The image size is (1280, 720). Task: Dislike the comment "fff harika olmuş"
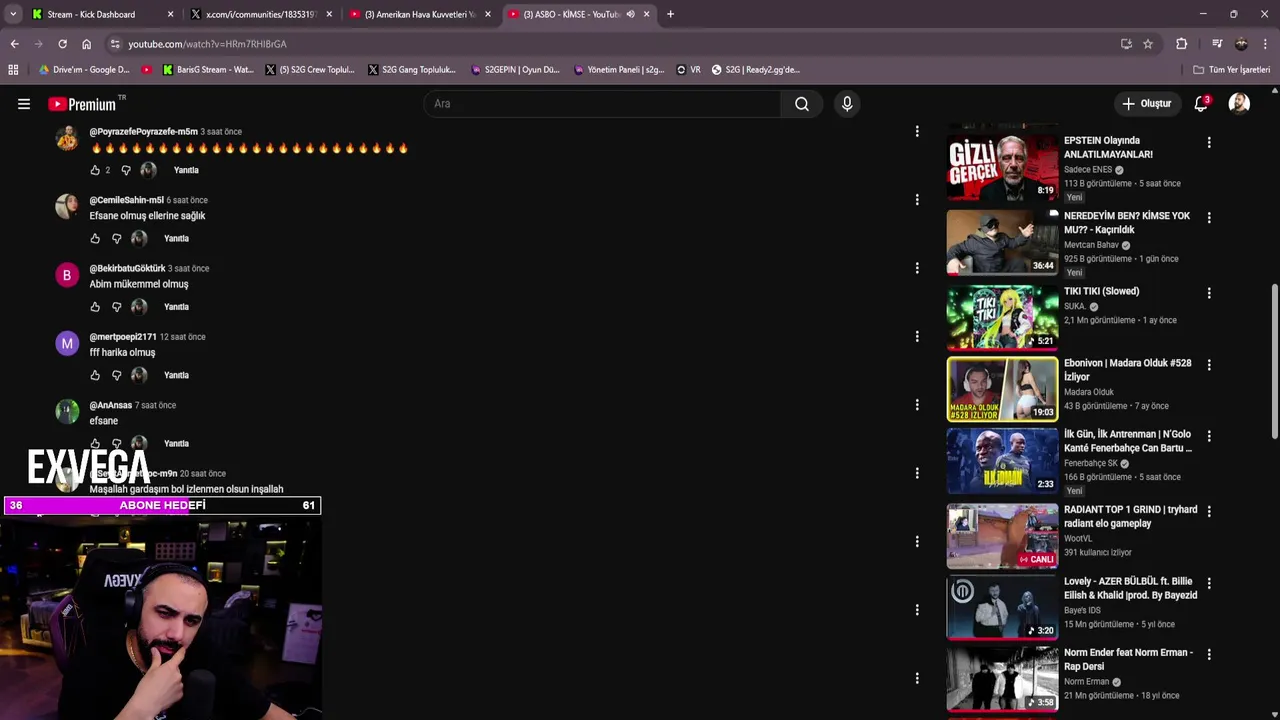pyautogui.click(x=116, y=375)
